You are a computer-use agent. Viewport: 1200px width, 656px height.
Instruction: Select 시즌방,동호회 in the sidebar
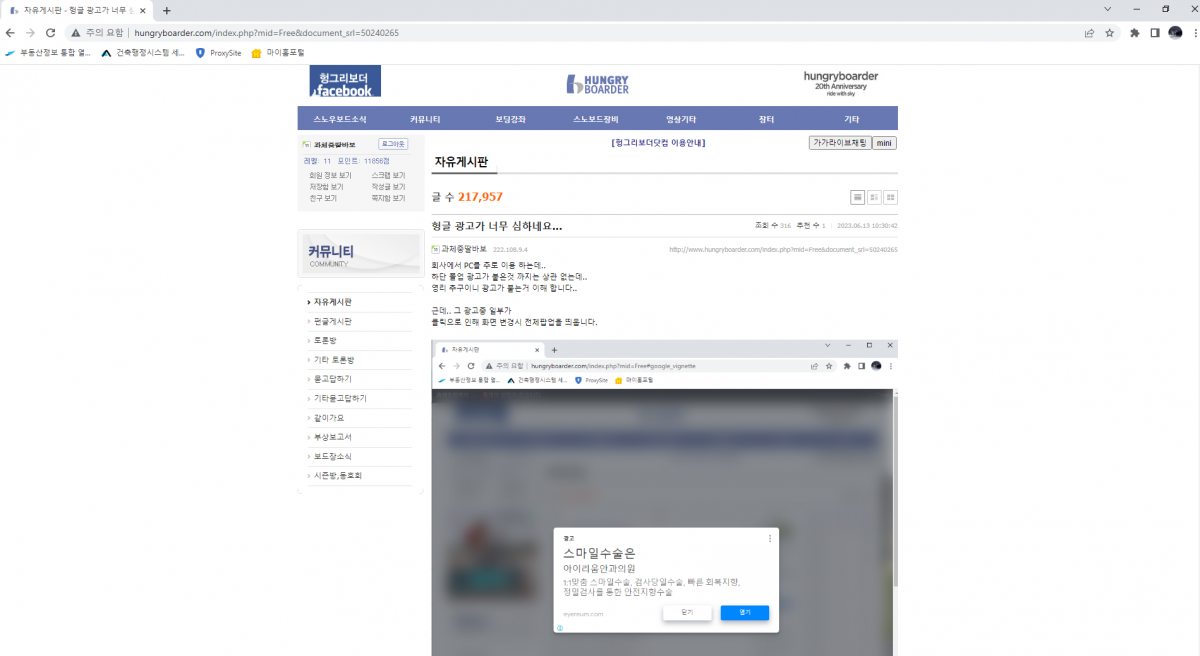(x=338, y=475)
